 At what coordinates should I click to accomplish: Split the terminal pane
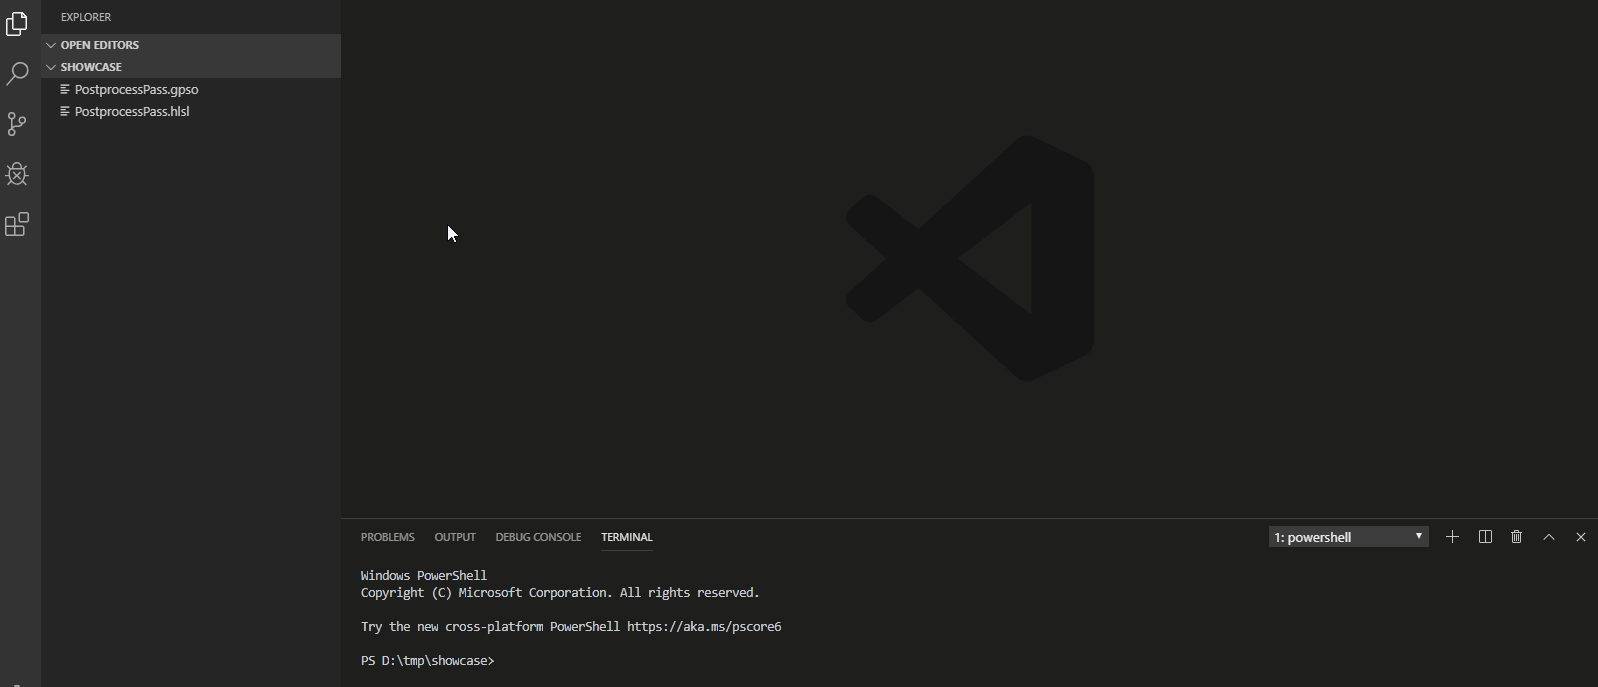click(x=1485, y=537)
